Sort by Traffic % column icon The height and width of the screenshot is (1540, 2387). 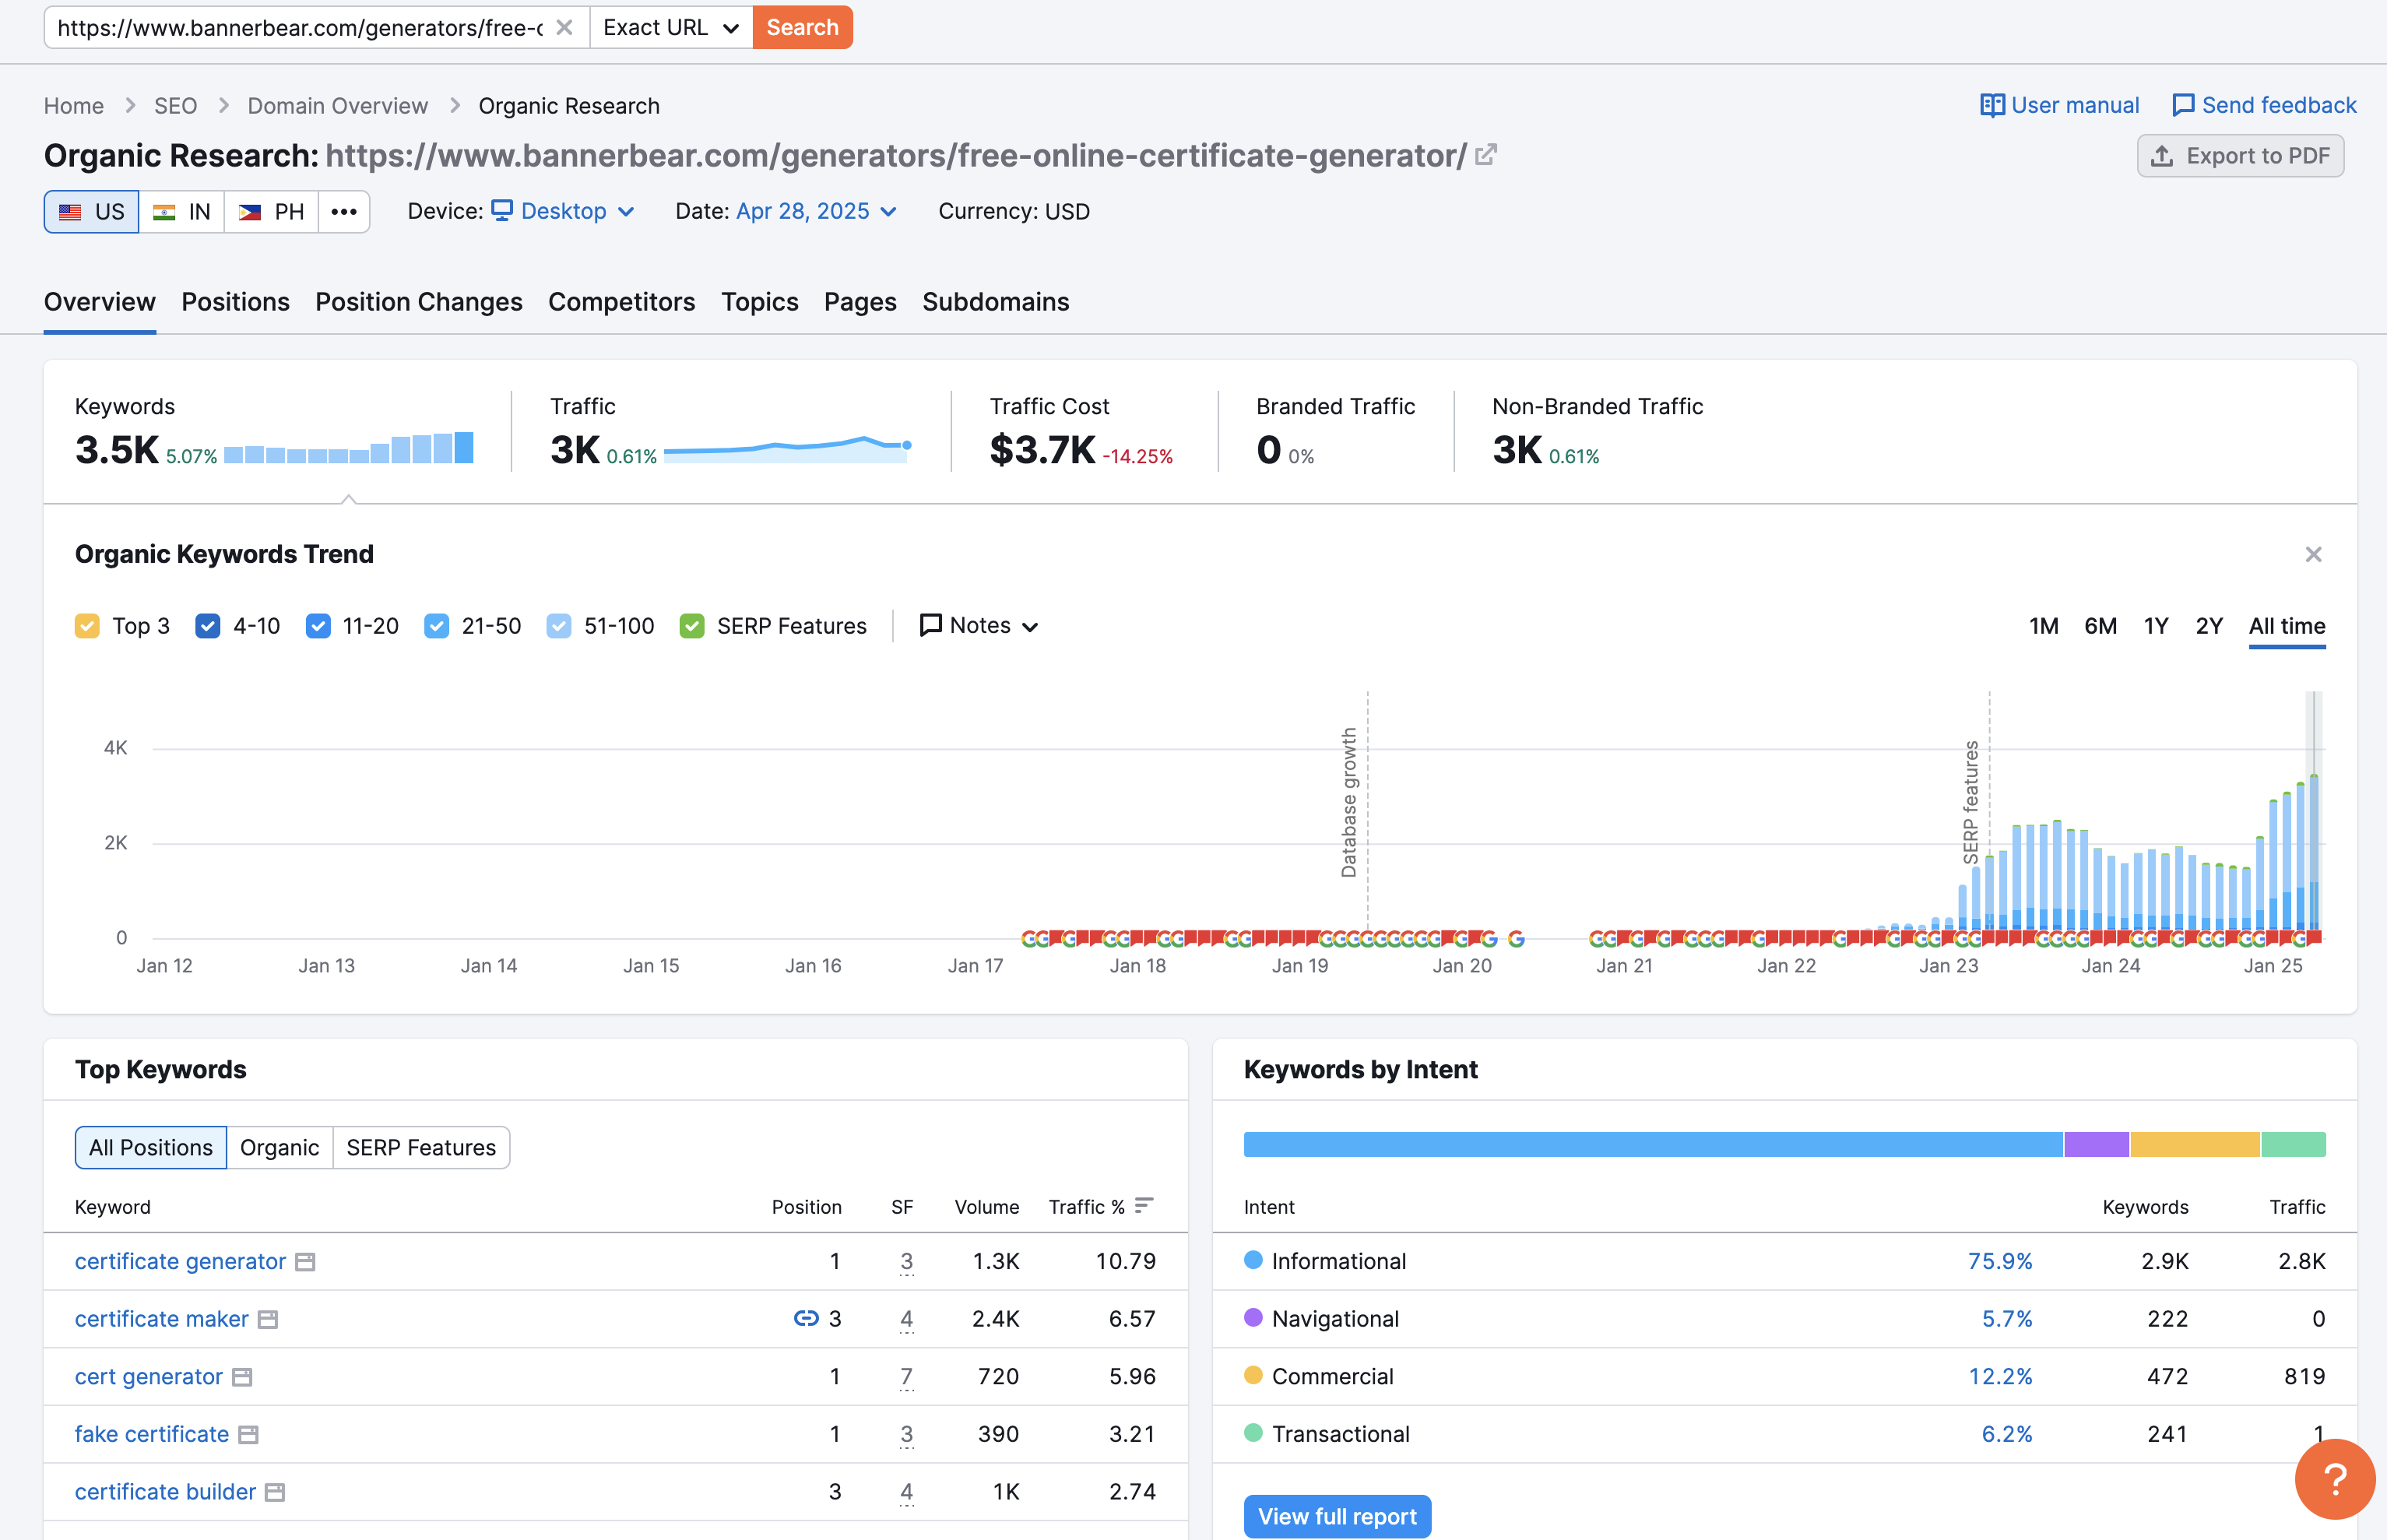[1144, 1206]
